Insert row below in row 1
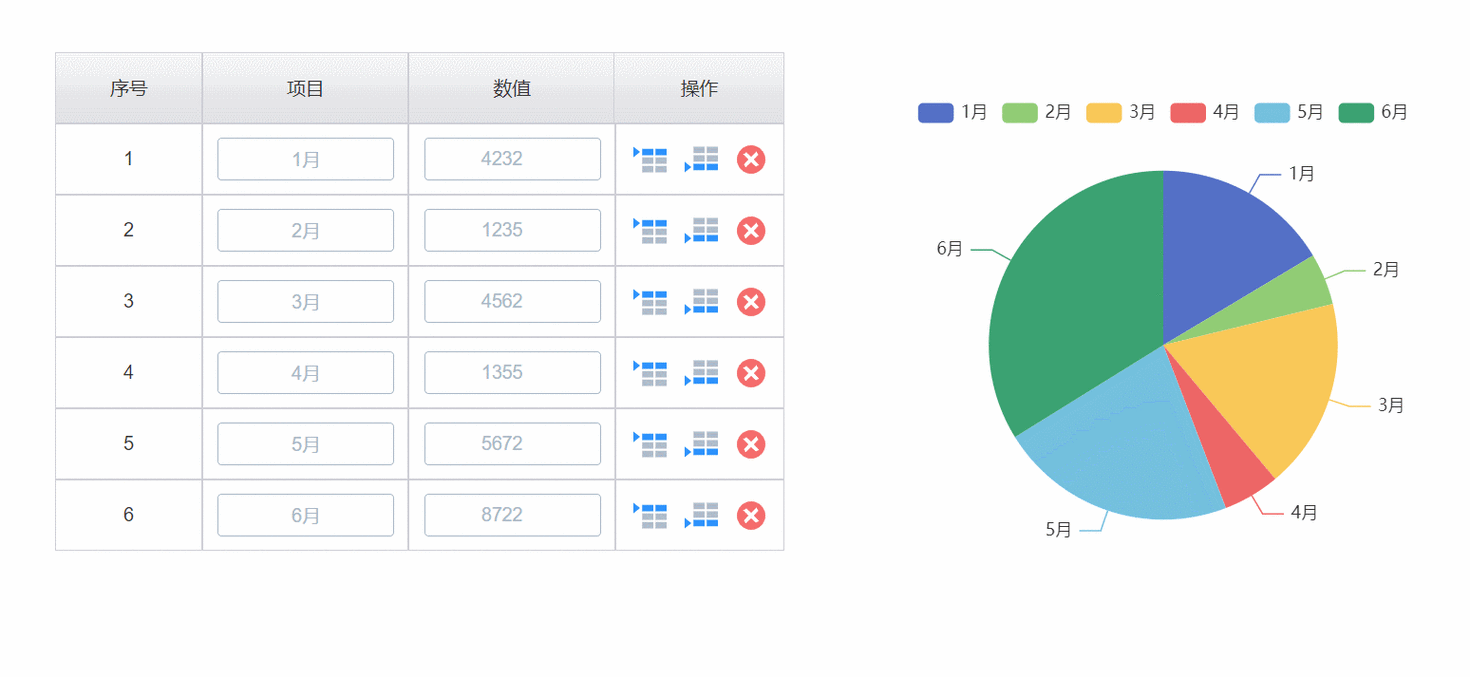 click(701, 159)
